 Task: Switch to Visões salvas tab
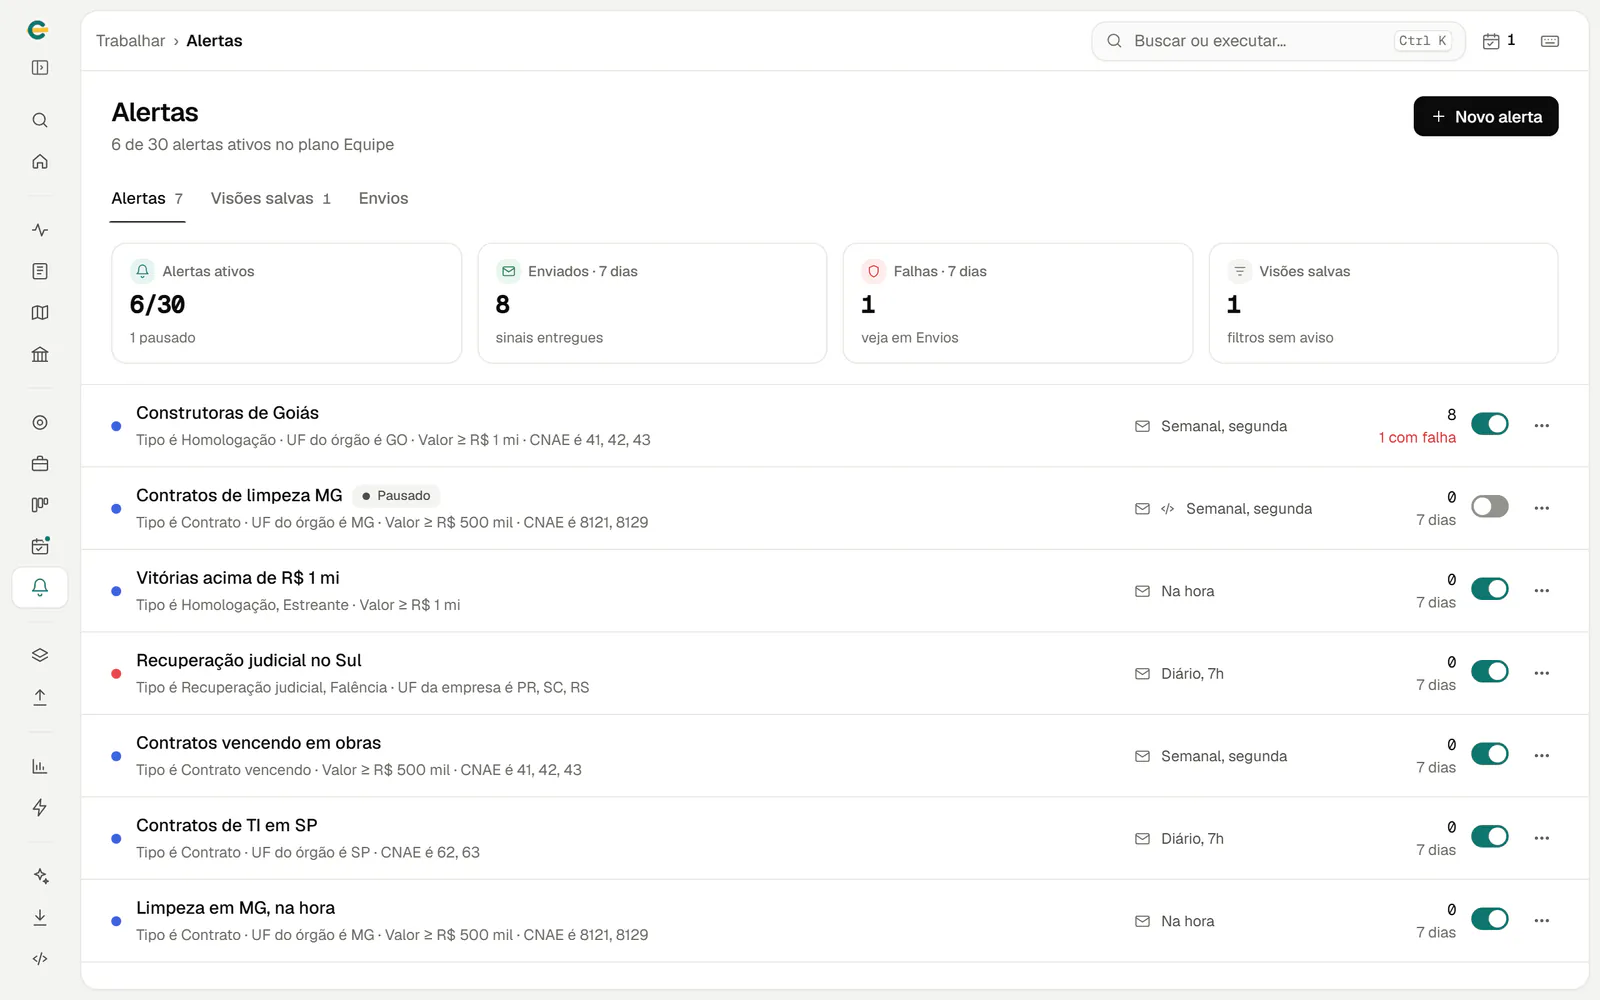coord(271,198)
